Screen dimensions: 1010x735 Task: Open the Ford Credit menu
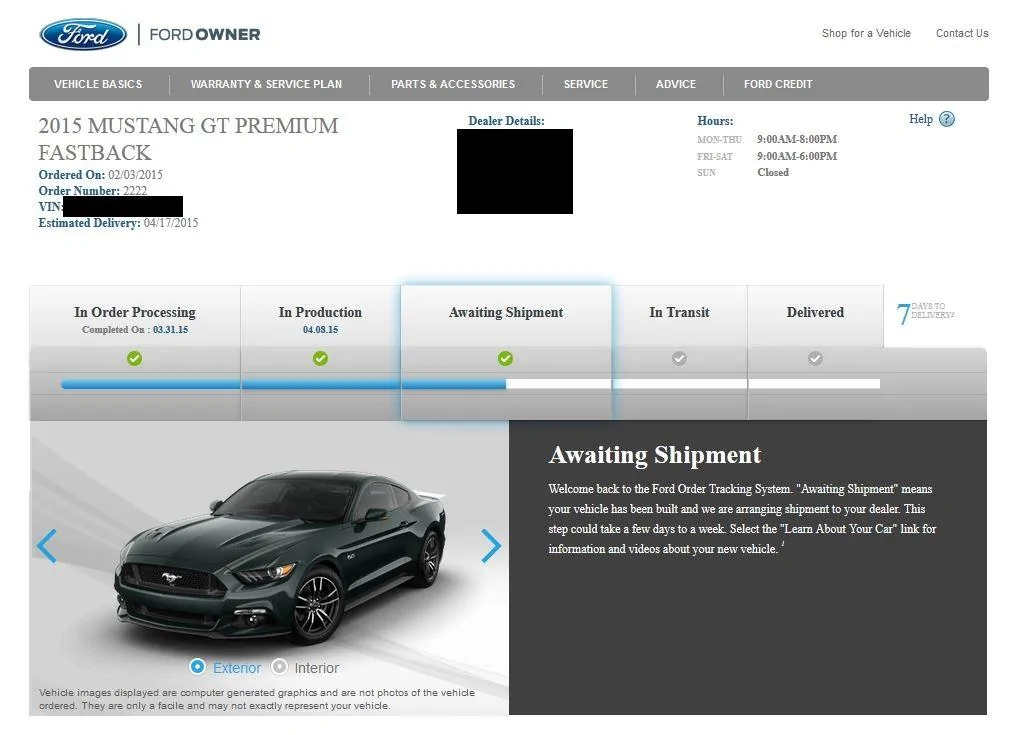pyautogui.click(x=778, y=84)
